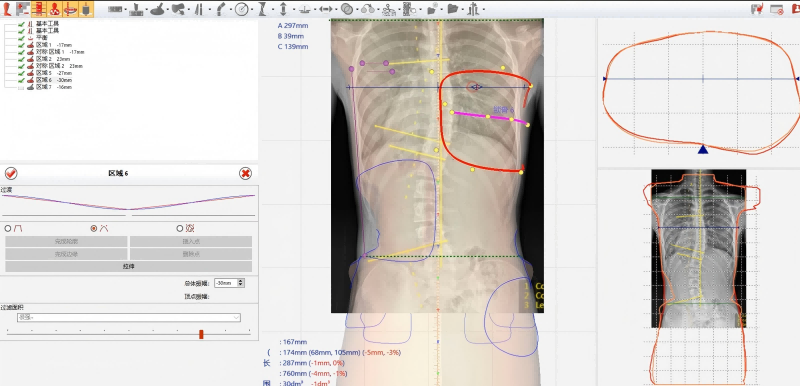Confirm 区域 6 with the red checkmark
Image resolution: width=800 pixels, height=386 pixels.
coord(11,173)
